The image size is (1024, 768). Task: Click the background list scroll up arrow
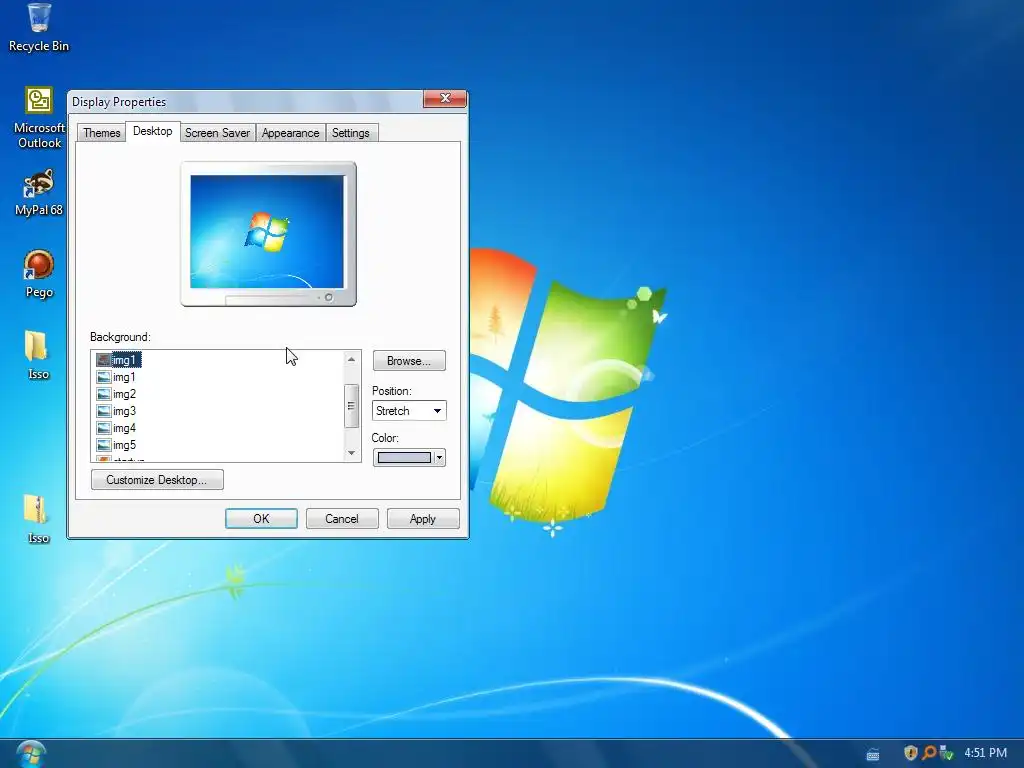[351, 359]
